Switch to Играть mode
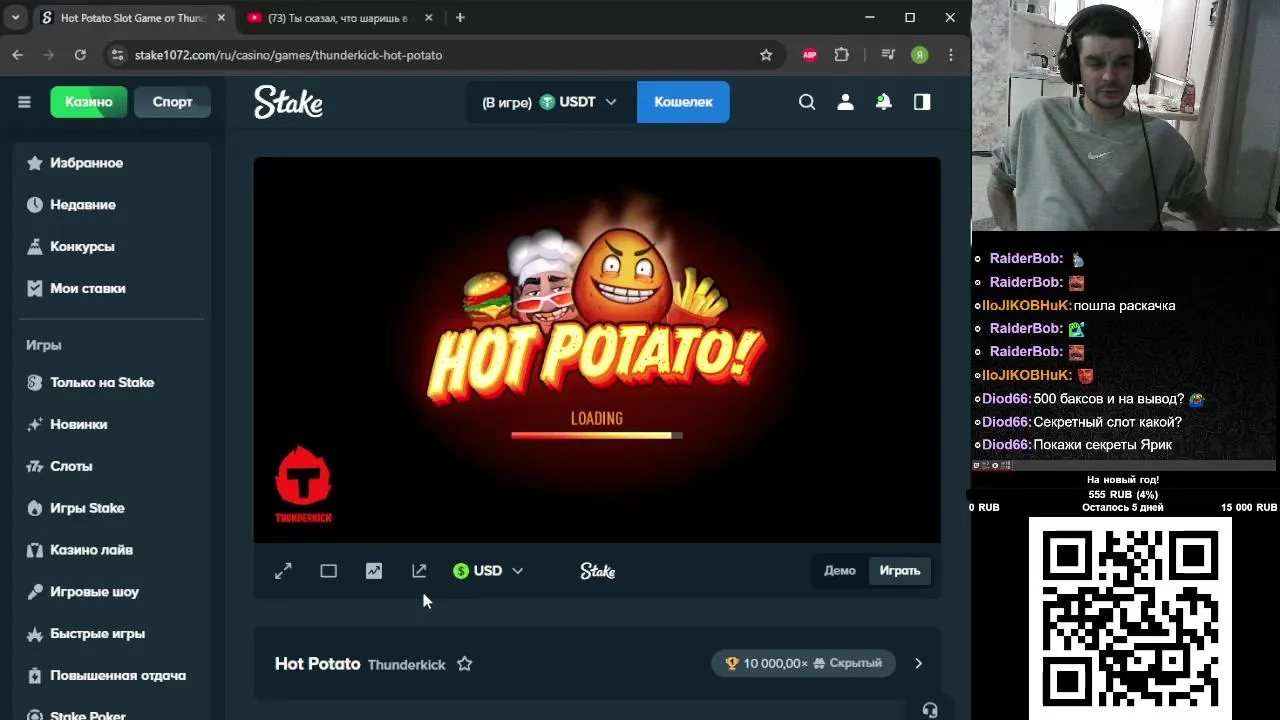 tap(900, 571)
